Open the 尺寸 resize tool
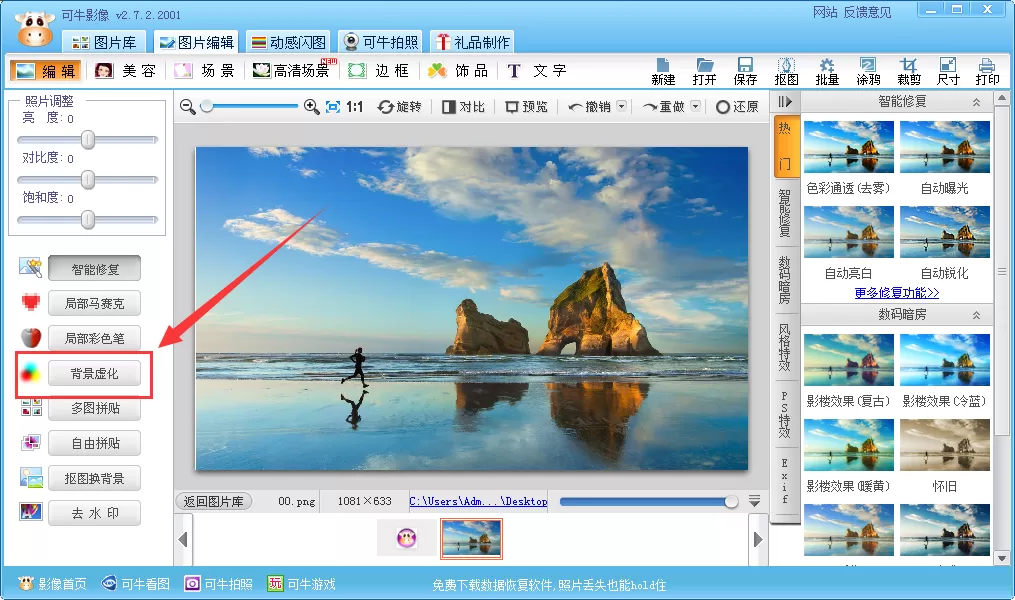Image resolution: width=1015 pixels, height=600 pixels. [948, 71]
